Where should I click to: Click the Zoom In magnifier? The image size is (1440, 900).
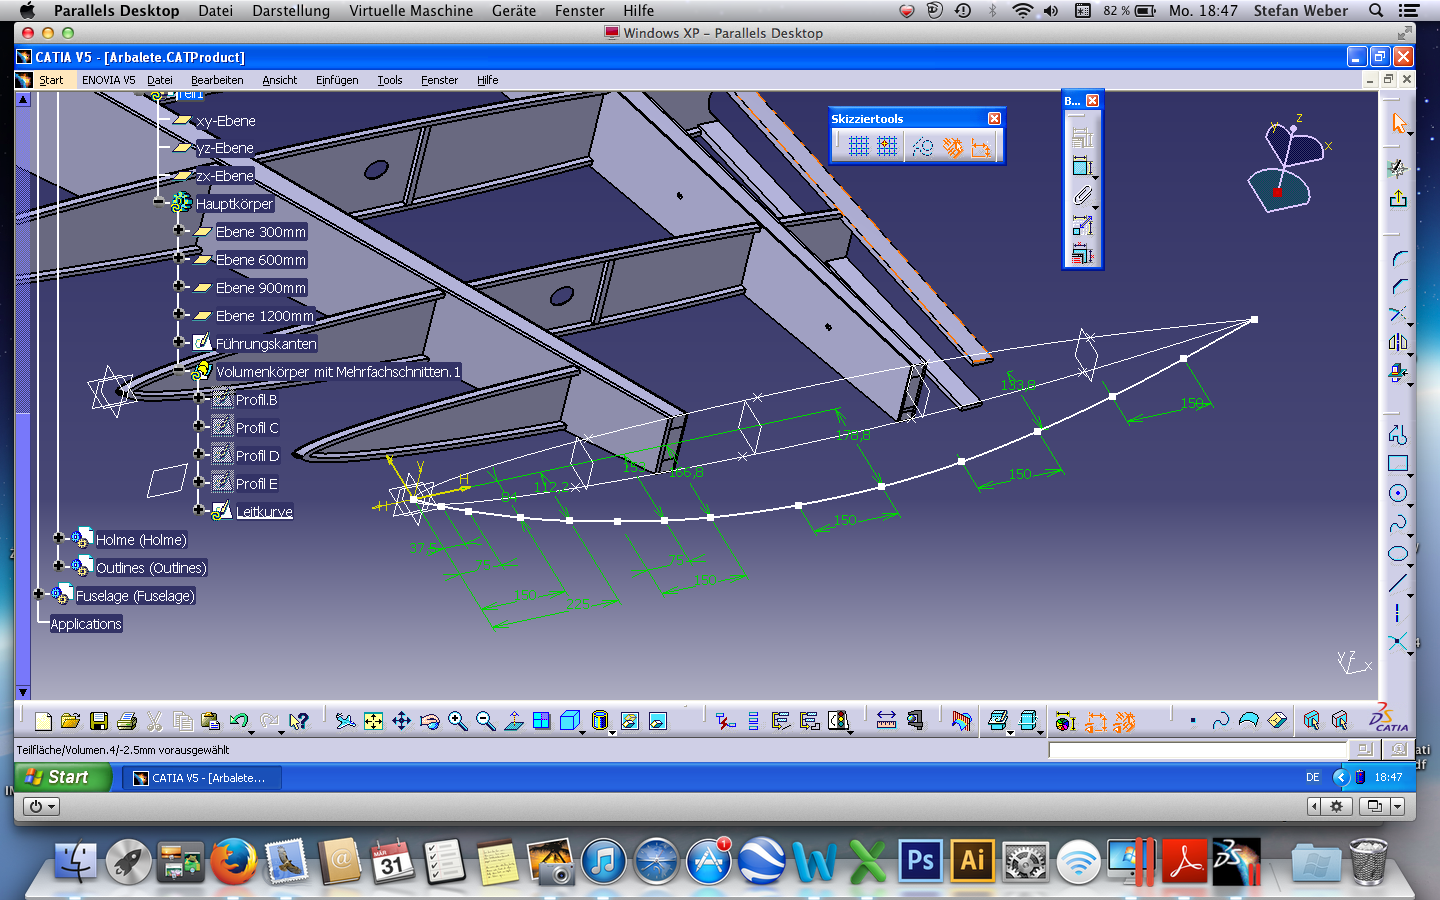[x=457, y=721]
